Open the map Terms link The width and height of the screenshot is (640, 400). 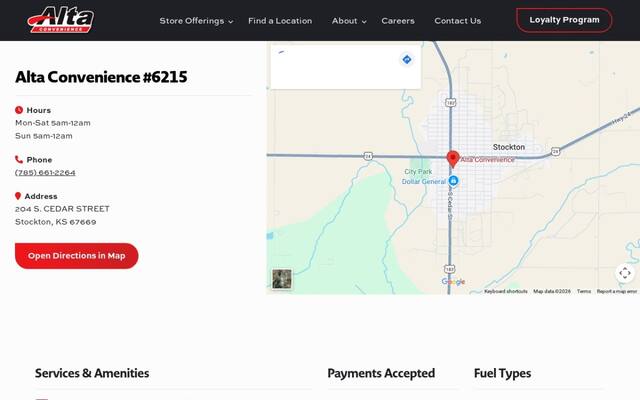[x=584, y=291]
